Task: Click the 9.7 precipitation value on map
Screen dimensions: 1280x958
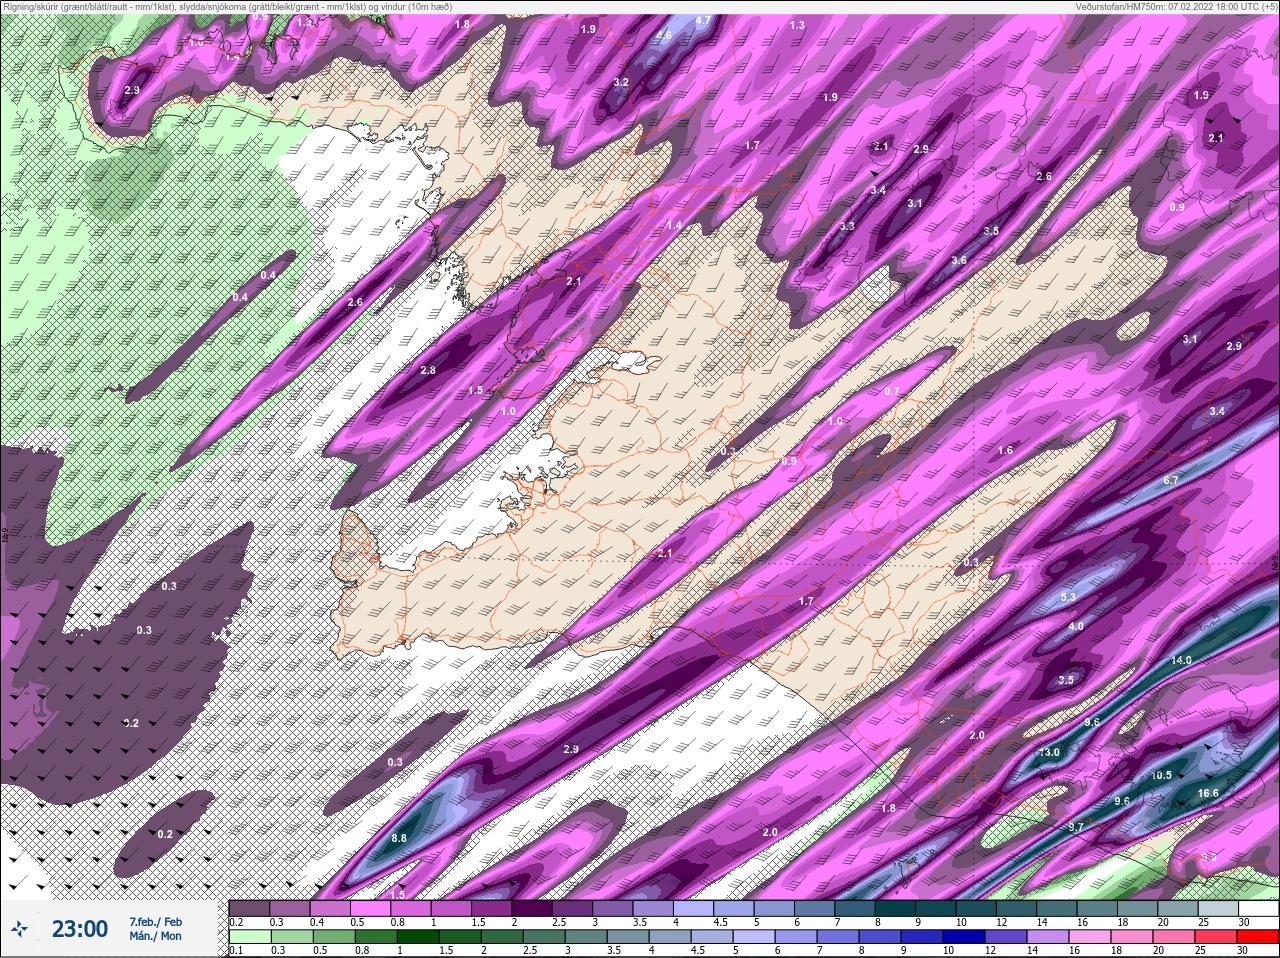Action: (1076, 827)
